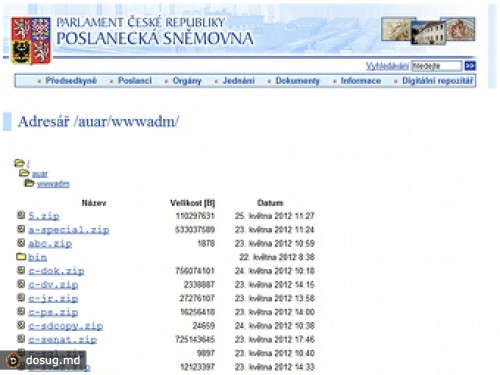Click the file icon beside c-dok.zip
The width and height of the screenshot is (500, 375).
pyautogui.click(x=21, y=270)
